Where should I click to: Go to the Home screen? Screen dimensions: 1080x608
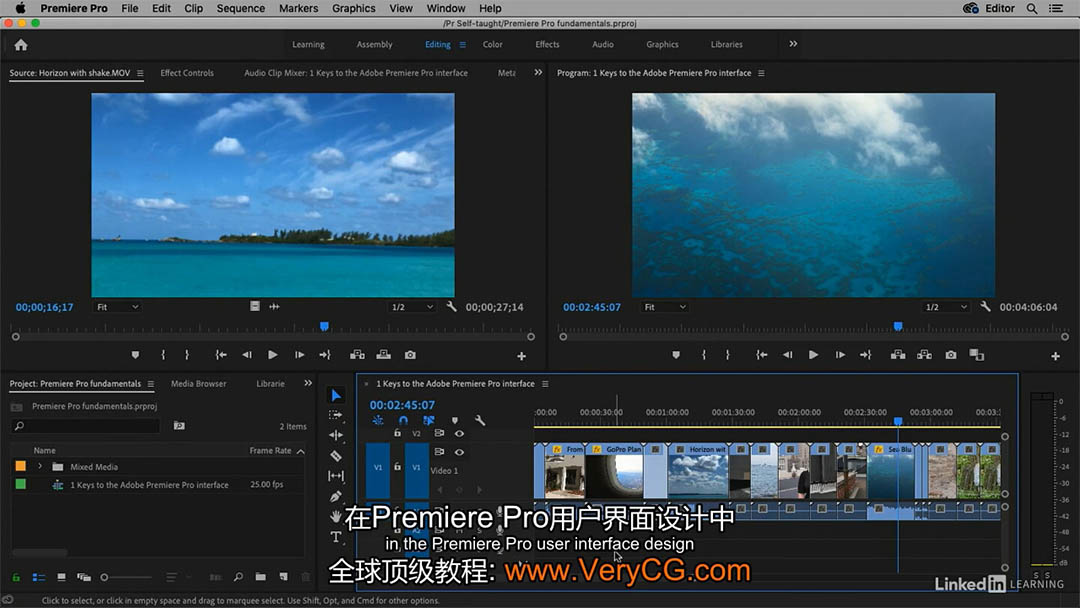coord(21,45)
